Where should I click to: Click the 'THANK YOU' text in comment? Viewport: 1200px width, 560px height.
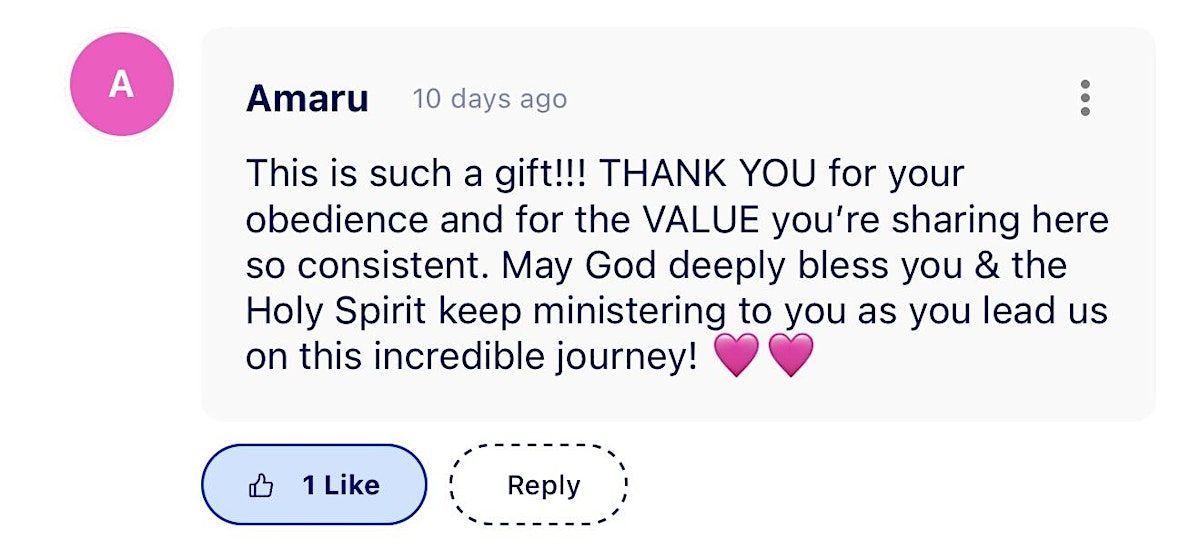pyautogui.click(x=708, y=174)
